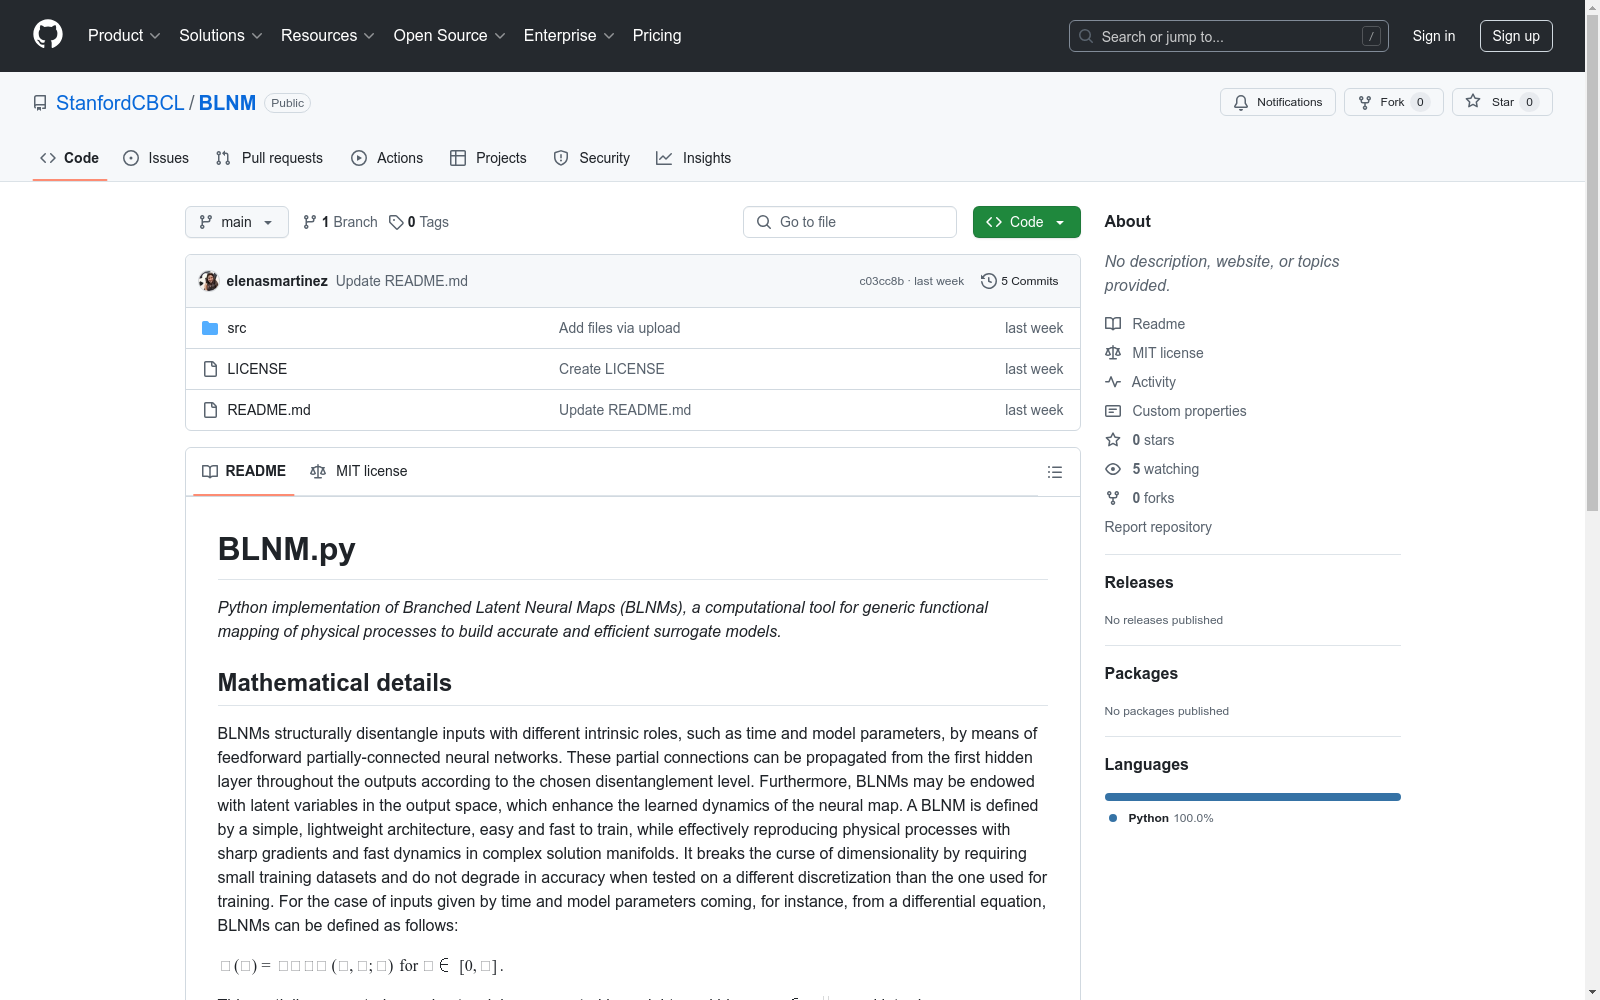This screenshot has width=1600, height=1000.
Task: Open Custom properties link
Action: (1176, 411)
